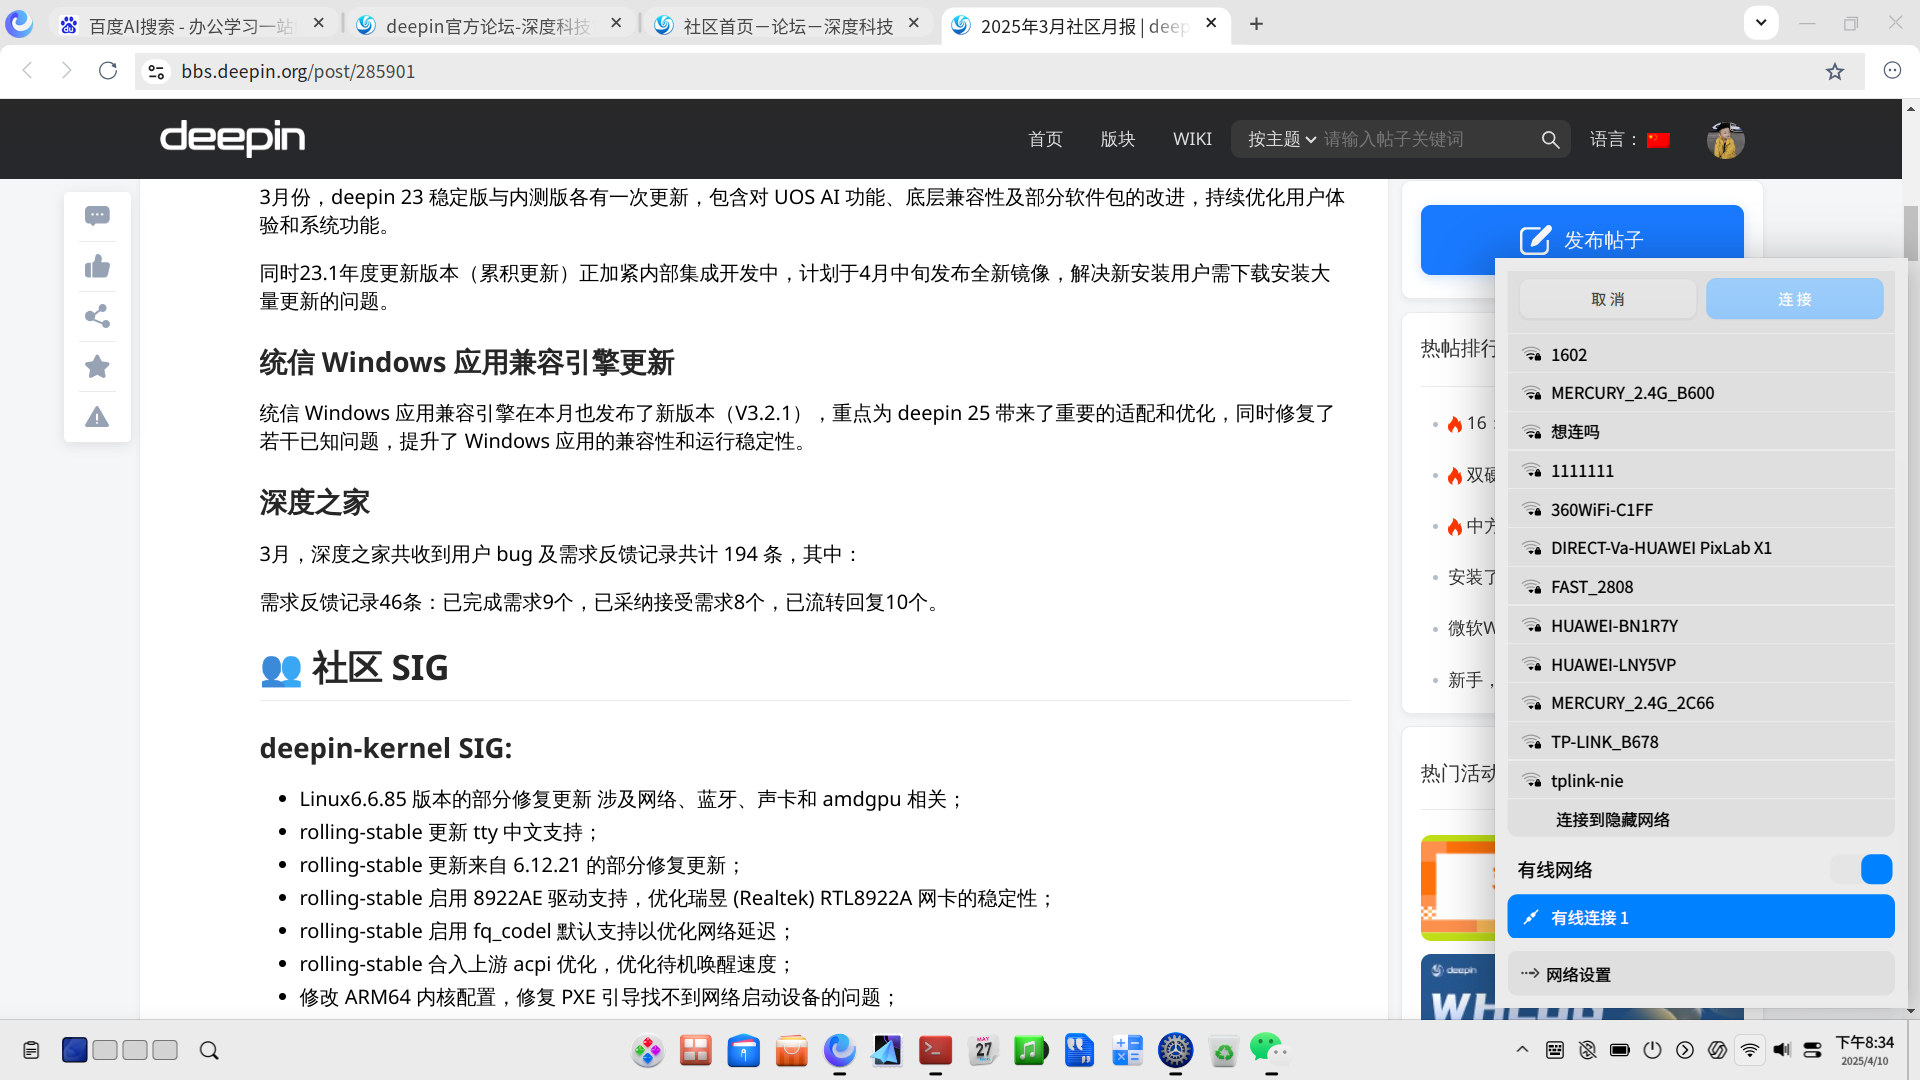Open the terminal icon in the dock
The width and height of the screenshot is (1920, 1080).
click(935, 1050)
